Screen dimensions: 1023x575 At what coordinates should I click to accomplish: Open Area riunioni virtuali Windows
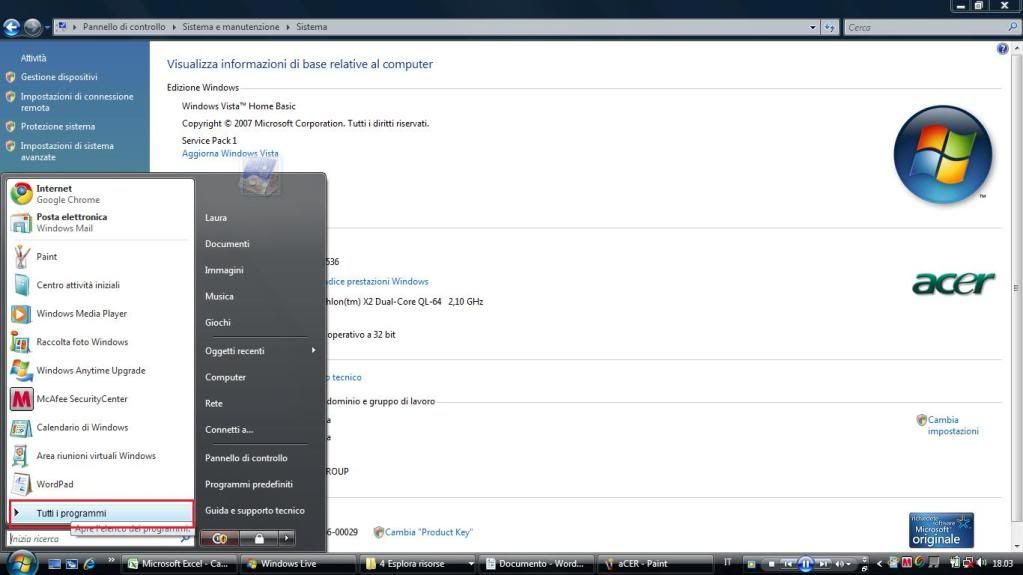100,456
